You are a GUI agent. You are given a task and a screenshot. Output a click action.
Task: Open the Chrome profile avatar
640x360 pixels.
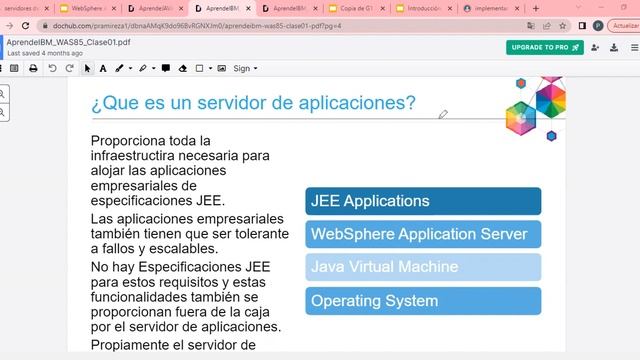click(598, 26)
